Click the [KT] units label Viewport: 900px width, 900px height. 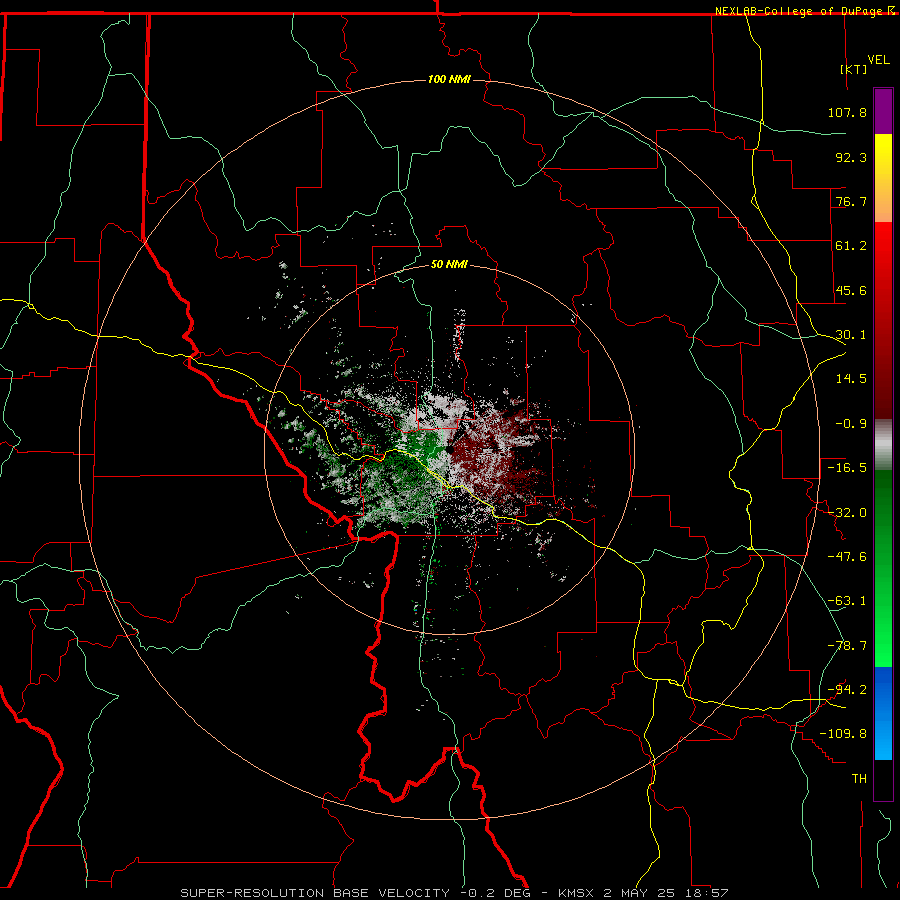click(854, 69)
